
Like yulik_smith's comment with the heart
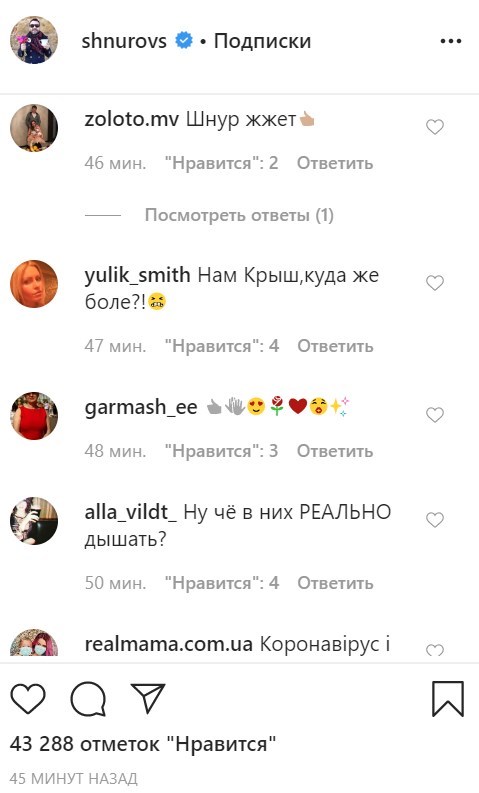(434, 282)
